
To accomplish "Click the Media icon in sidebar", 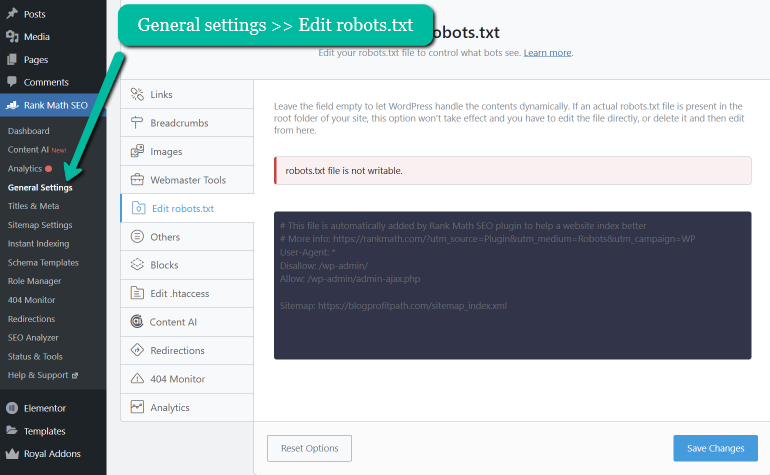I will pos(12,36).
